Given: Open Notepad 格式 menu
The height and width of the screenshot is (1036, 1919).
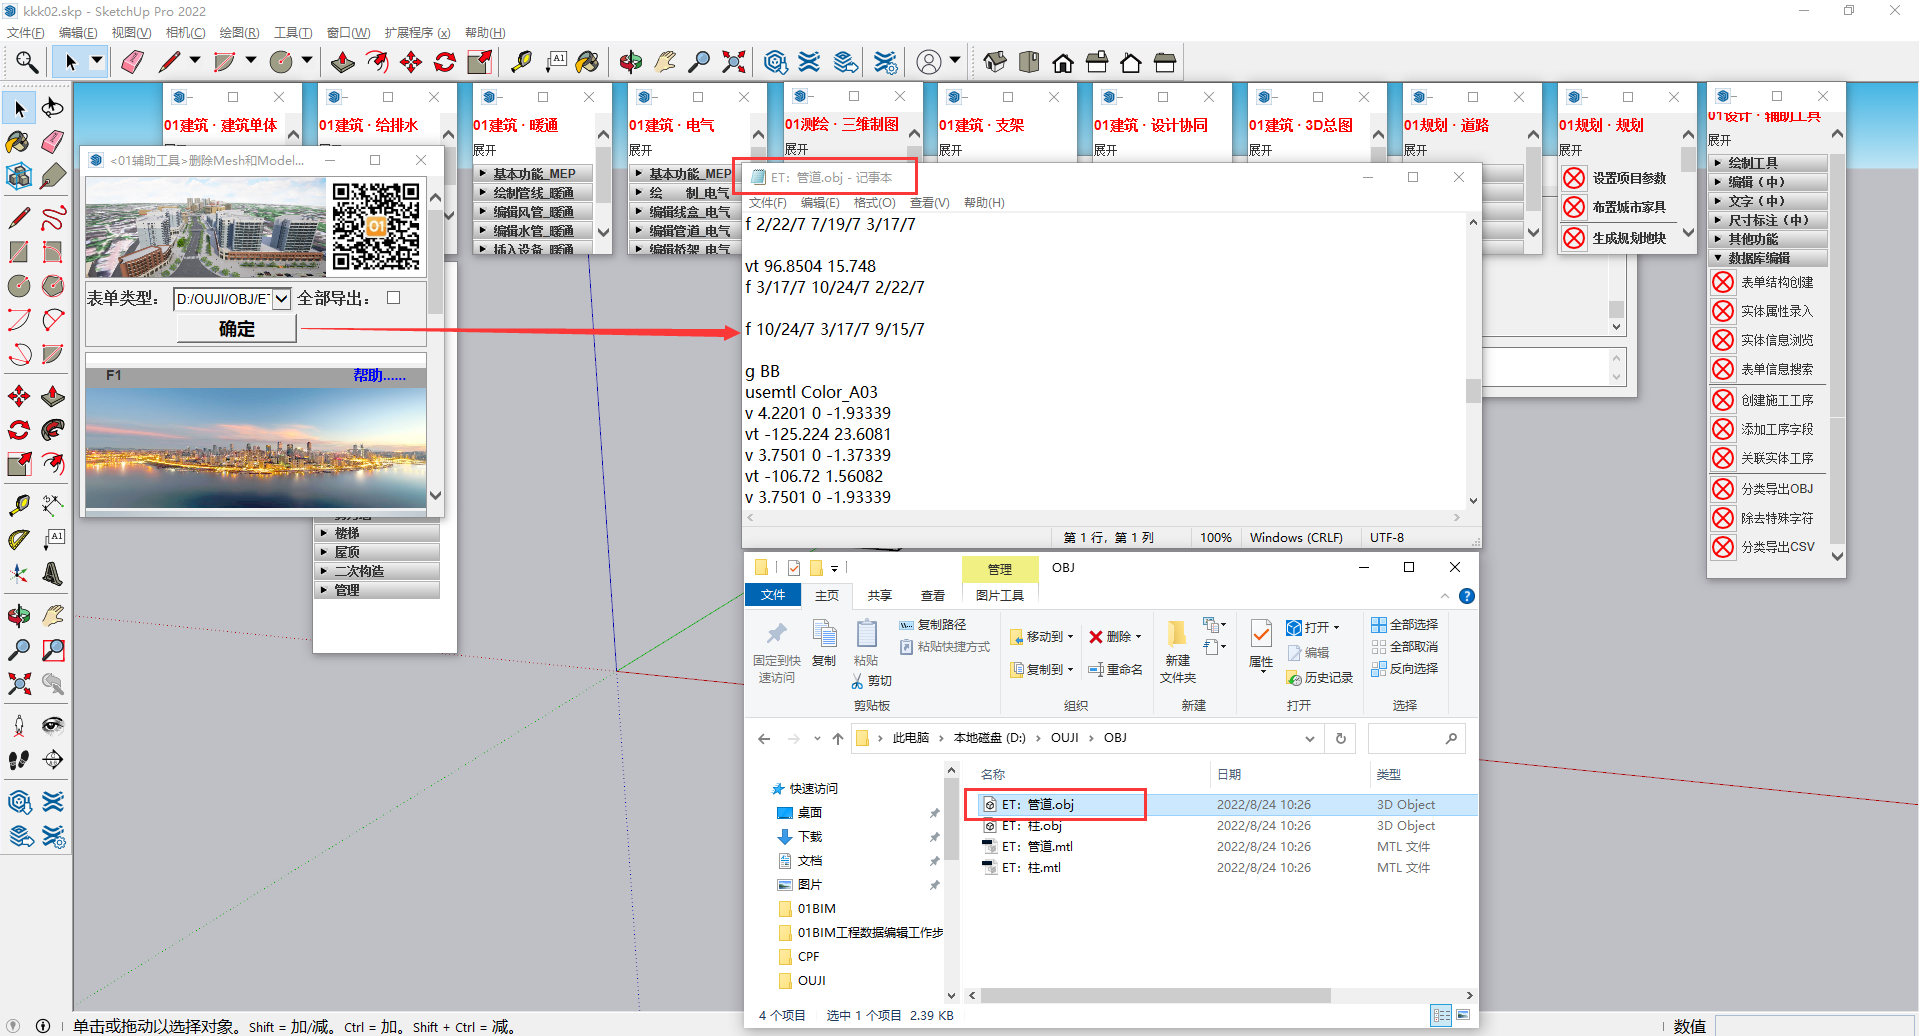Looking at the screenshot, I should click(x=874, y=203).
